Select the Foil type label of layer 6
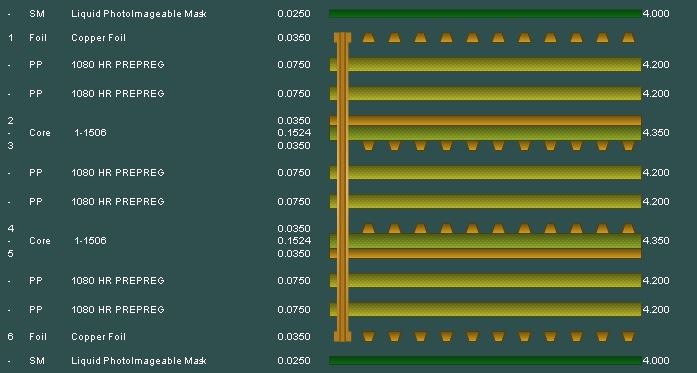Screen dimensions: 697x373 [38, 337]
